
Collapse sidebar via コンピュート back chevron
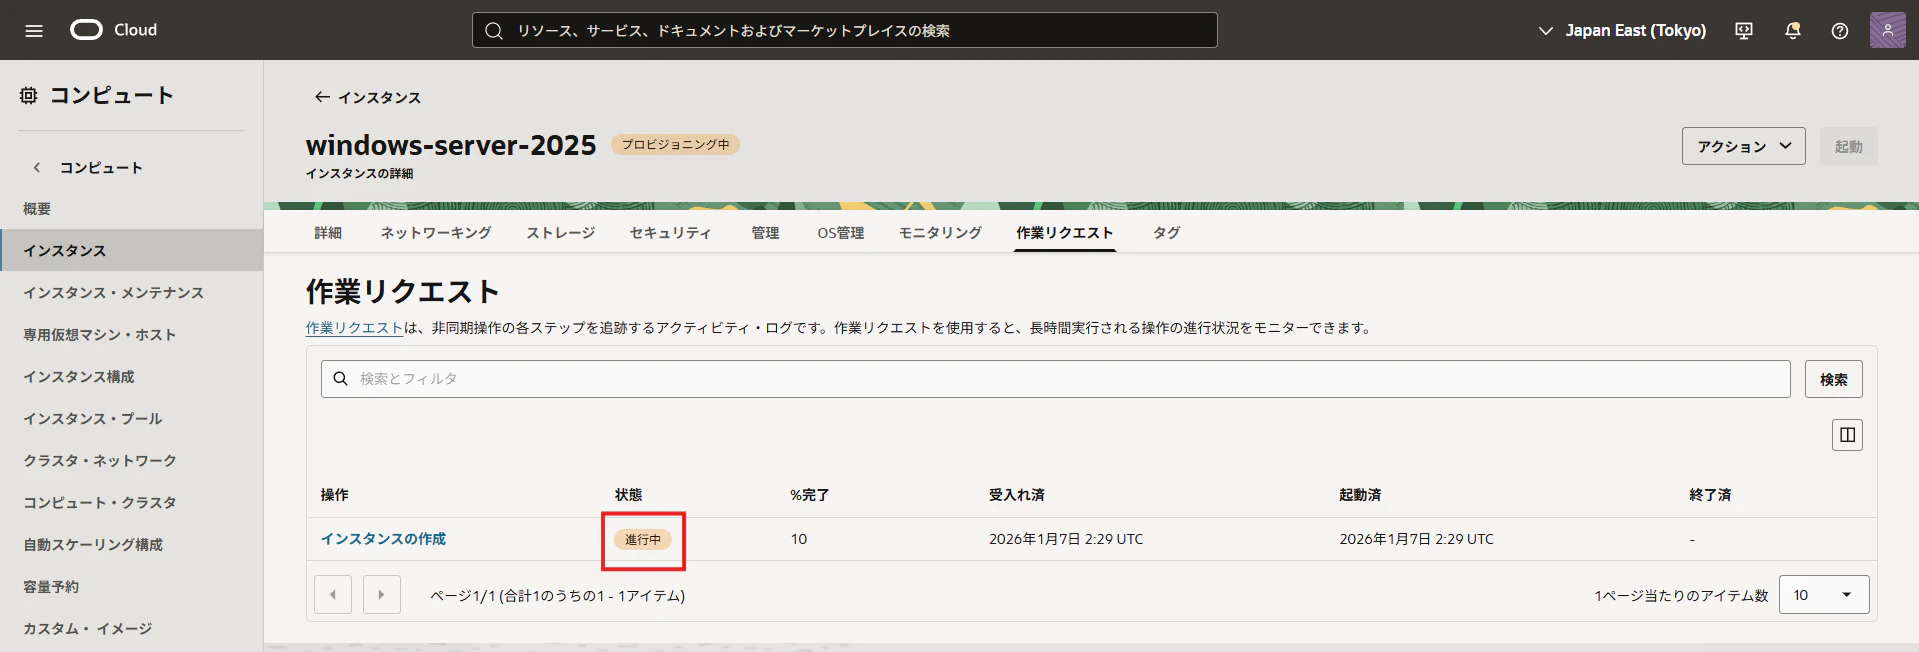pyautogui.click(x=37, y=168)
